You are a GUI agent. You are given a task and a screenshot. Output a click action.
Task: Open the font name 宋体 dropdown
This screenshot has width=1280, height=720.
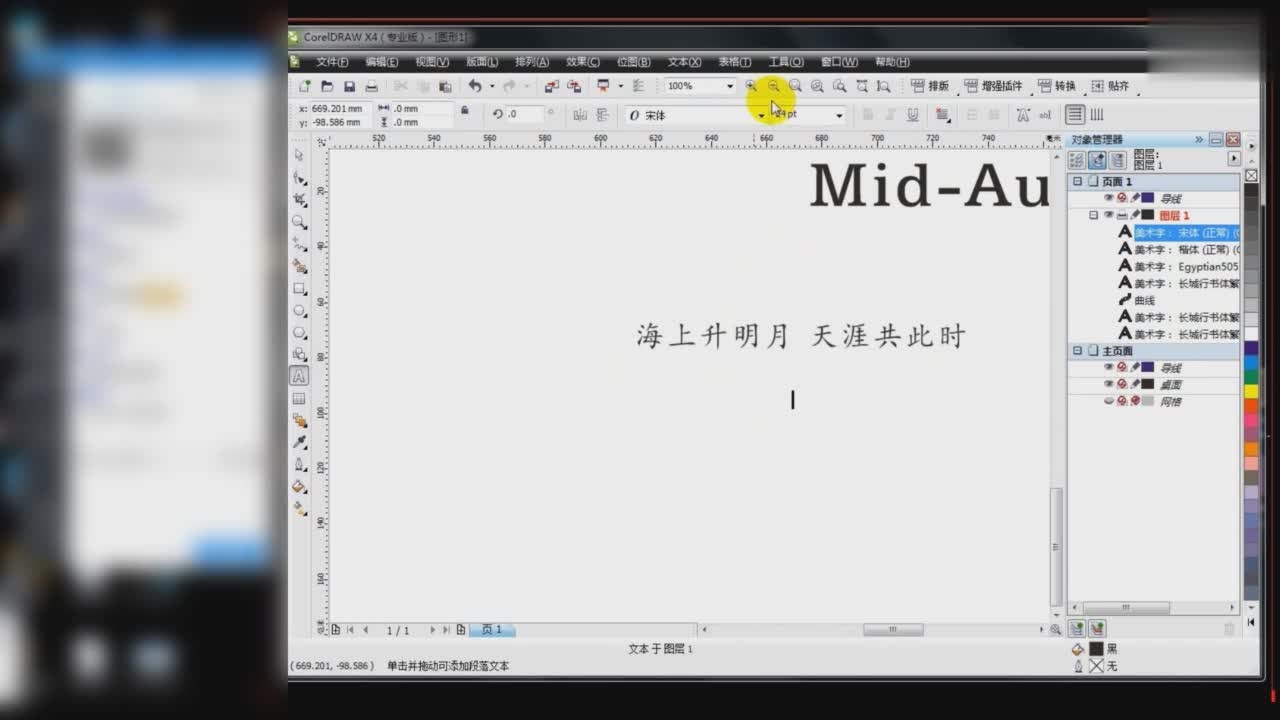761,115
